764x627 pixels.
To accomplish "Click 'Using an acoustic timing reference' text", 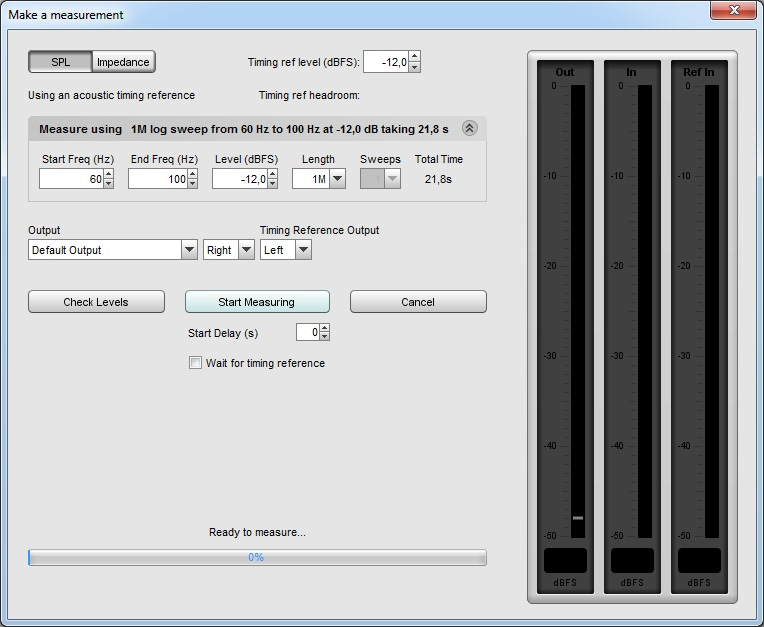I will [112, 95].
